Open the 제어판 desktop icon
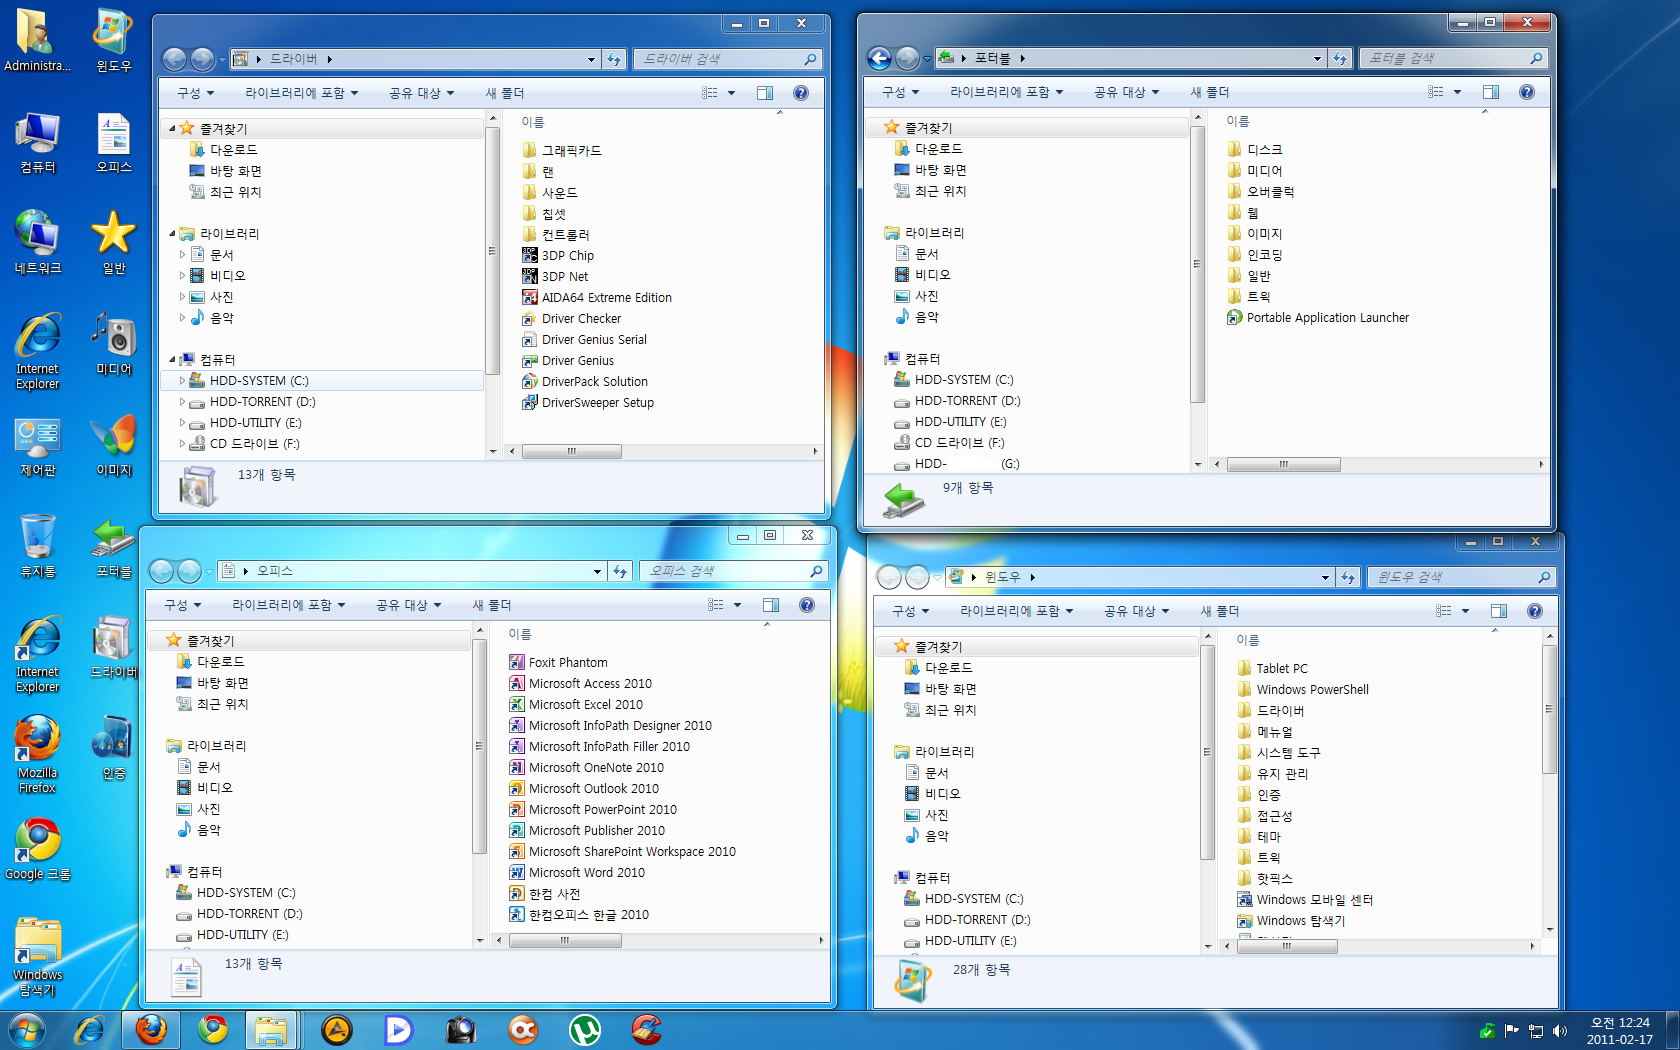Screen dimensions: 1680x1050 (x=37, y=446)
